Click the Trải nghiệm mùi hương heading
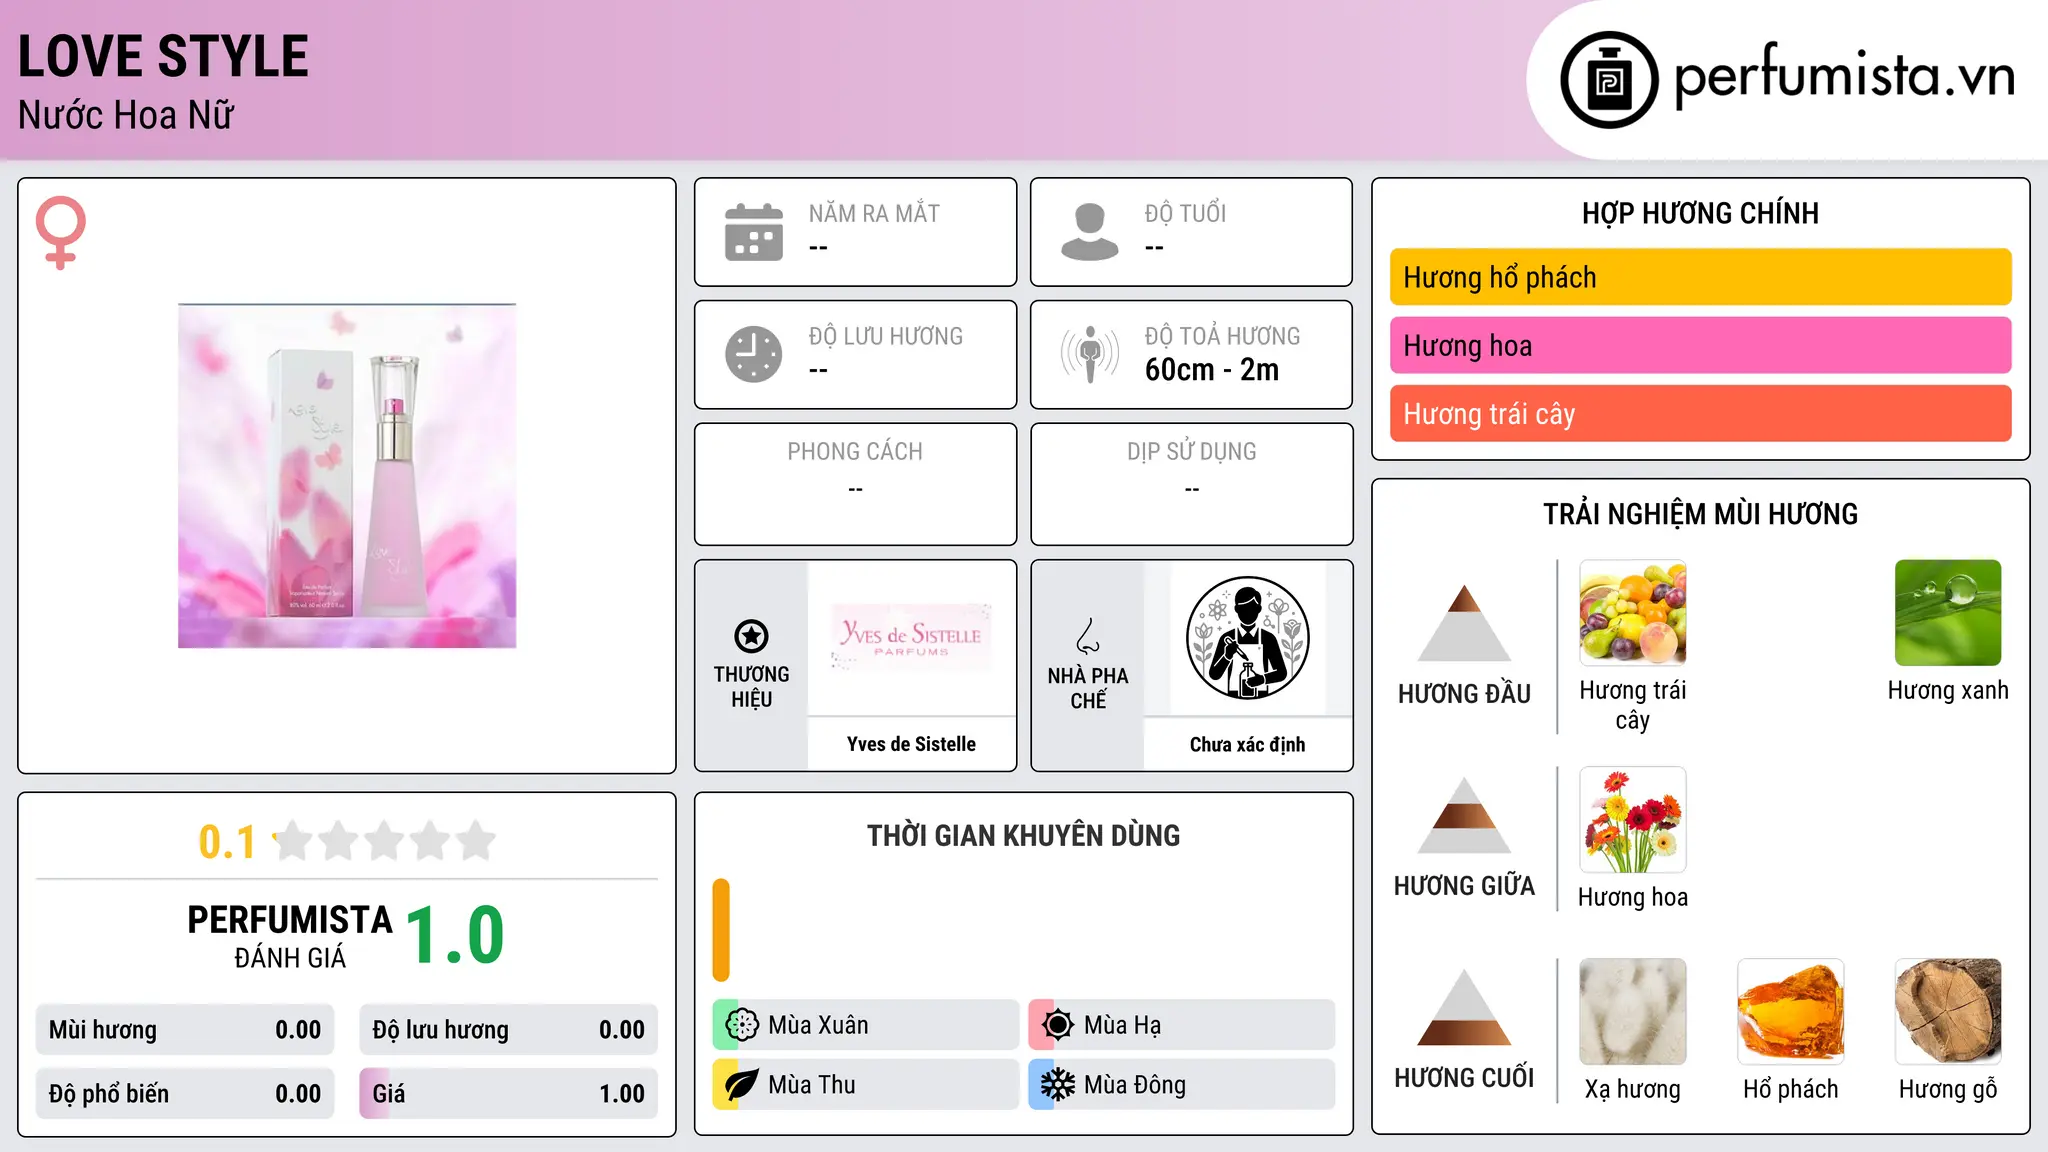Image resolution: width=2048 pixels, height=1152 pixels. pos(1701,514)
